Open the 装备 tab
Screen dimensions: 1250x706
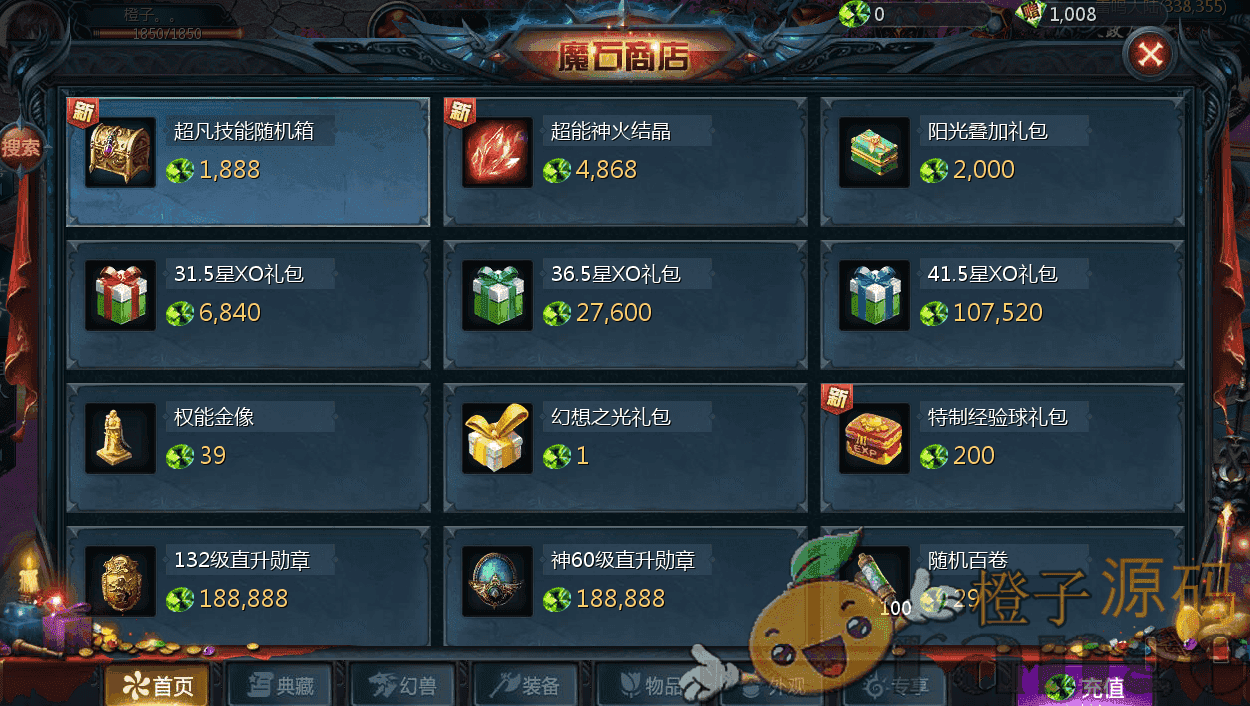(x=525, y=686)
